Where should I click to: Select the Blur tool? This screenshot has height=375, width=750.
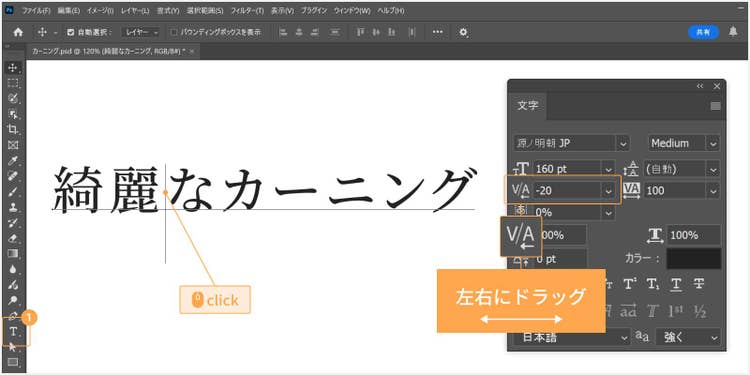[13, 269]
